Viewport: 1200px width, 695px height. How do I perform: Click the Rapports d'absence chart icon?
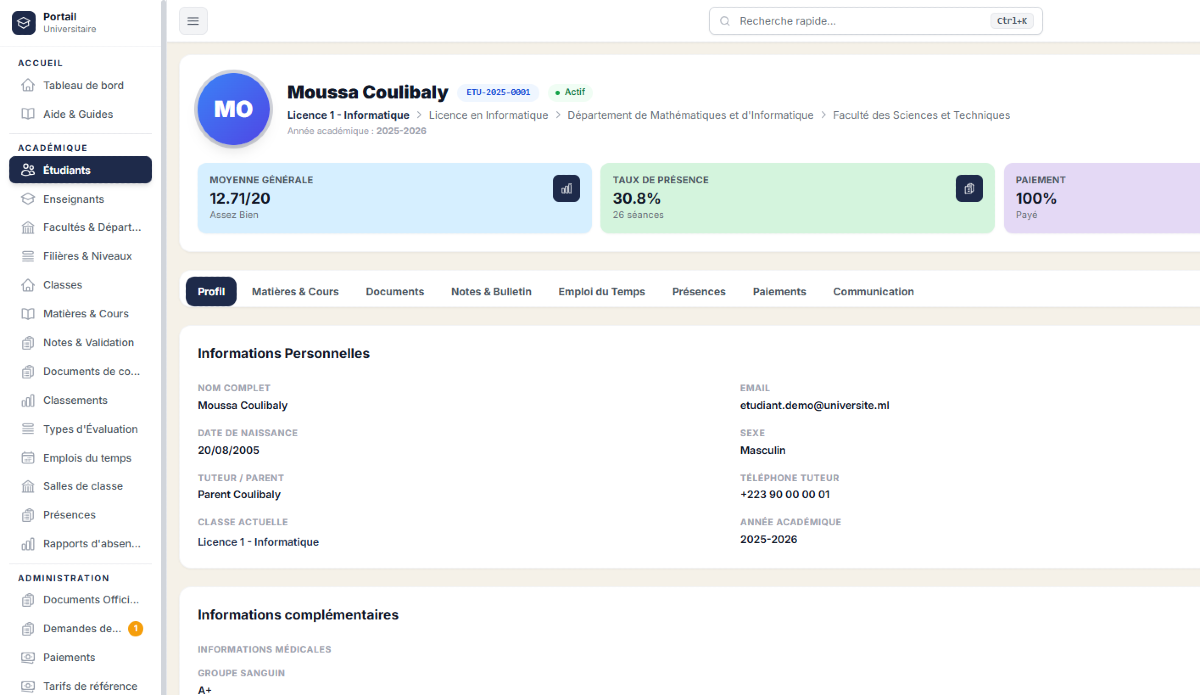pos(28,544)
